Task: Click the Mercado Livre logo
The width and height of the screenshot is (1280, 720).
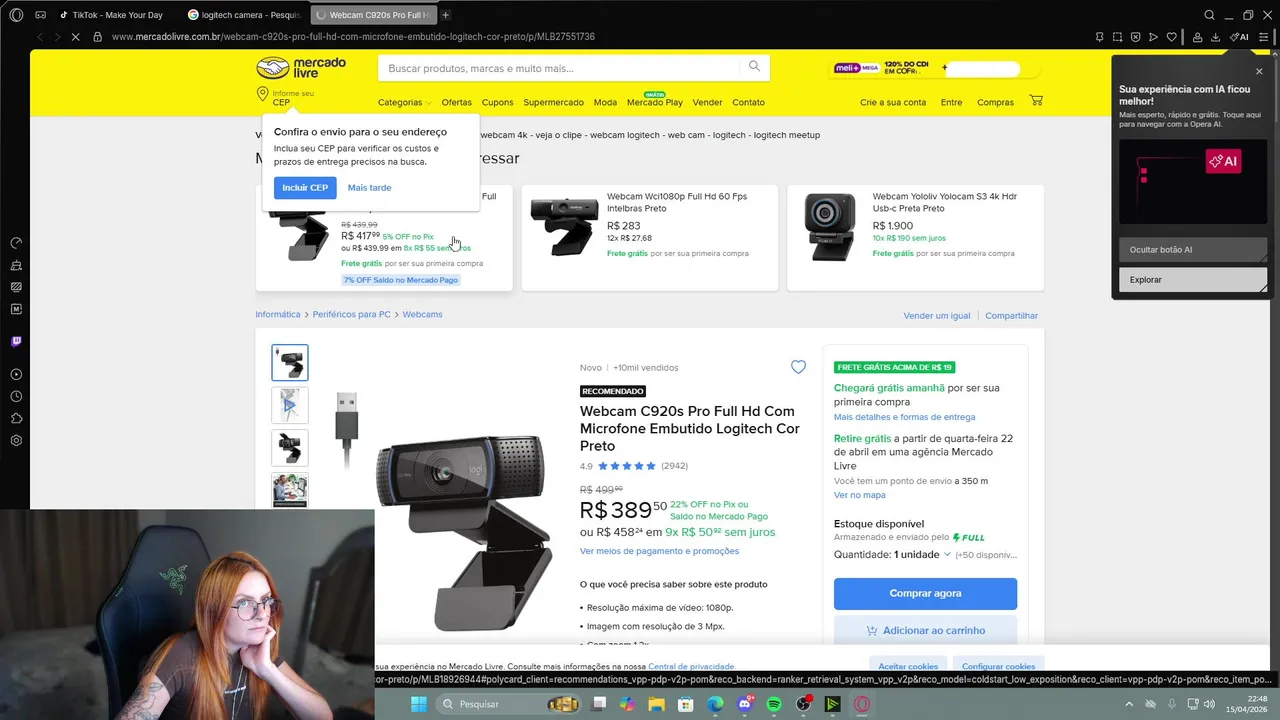Action: [301, 68]
